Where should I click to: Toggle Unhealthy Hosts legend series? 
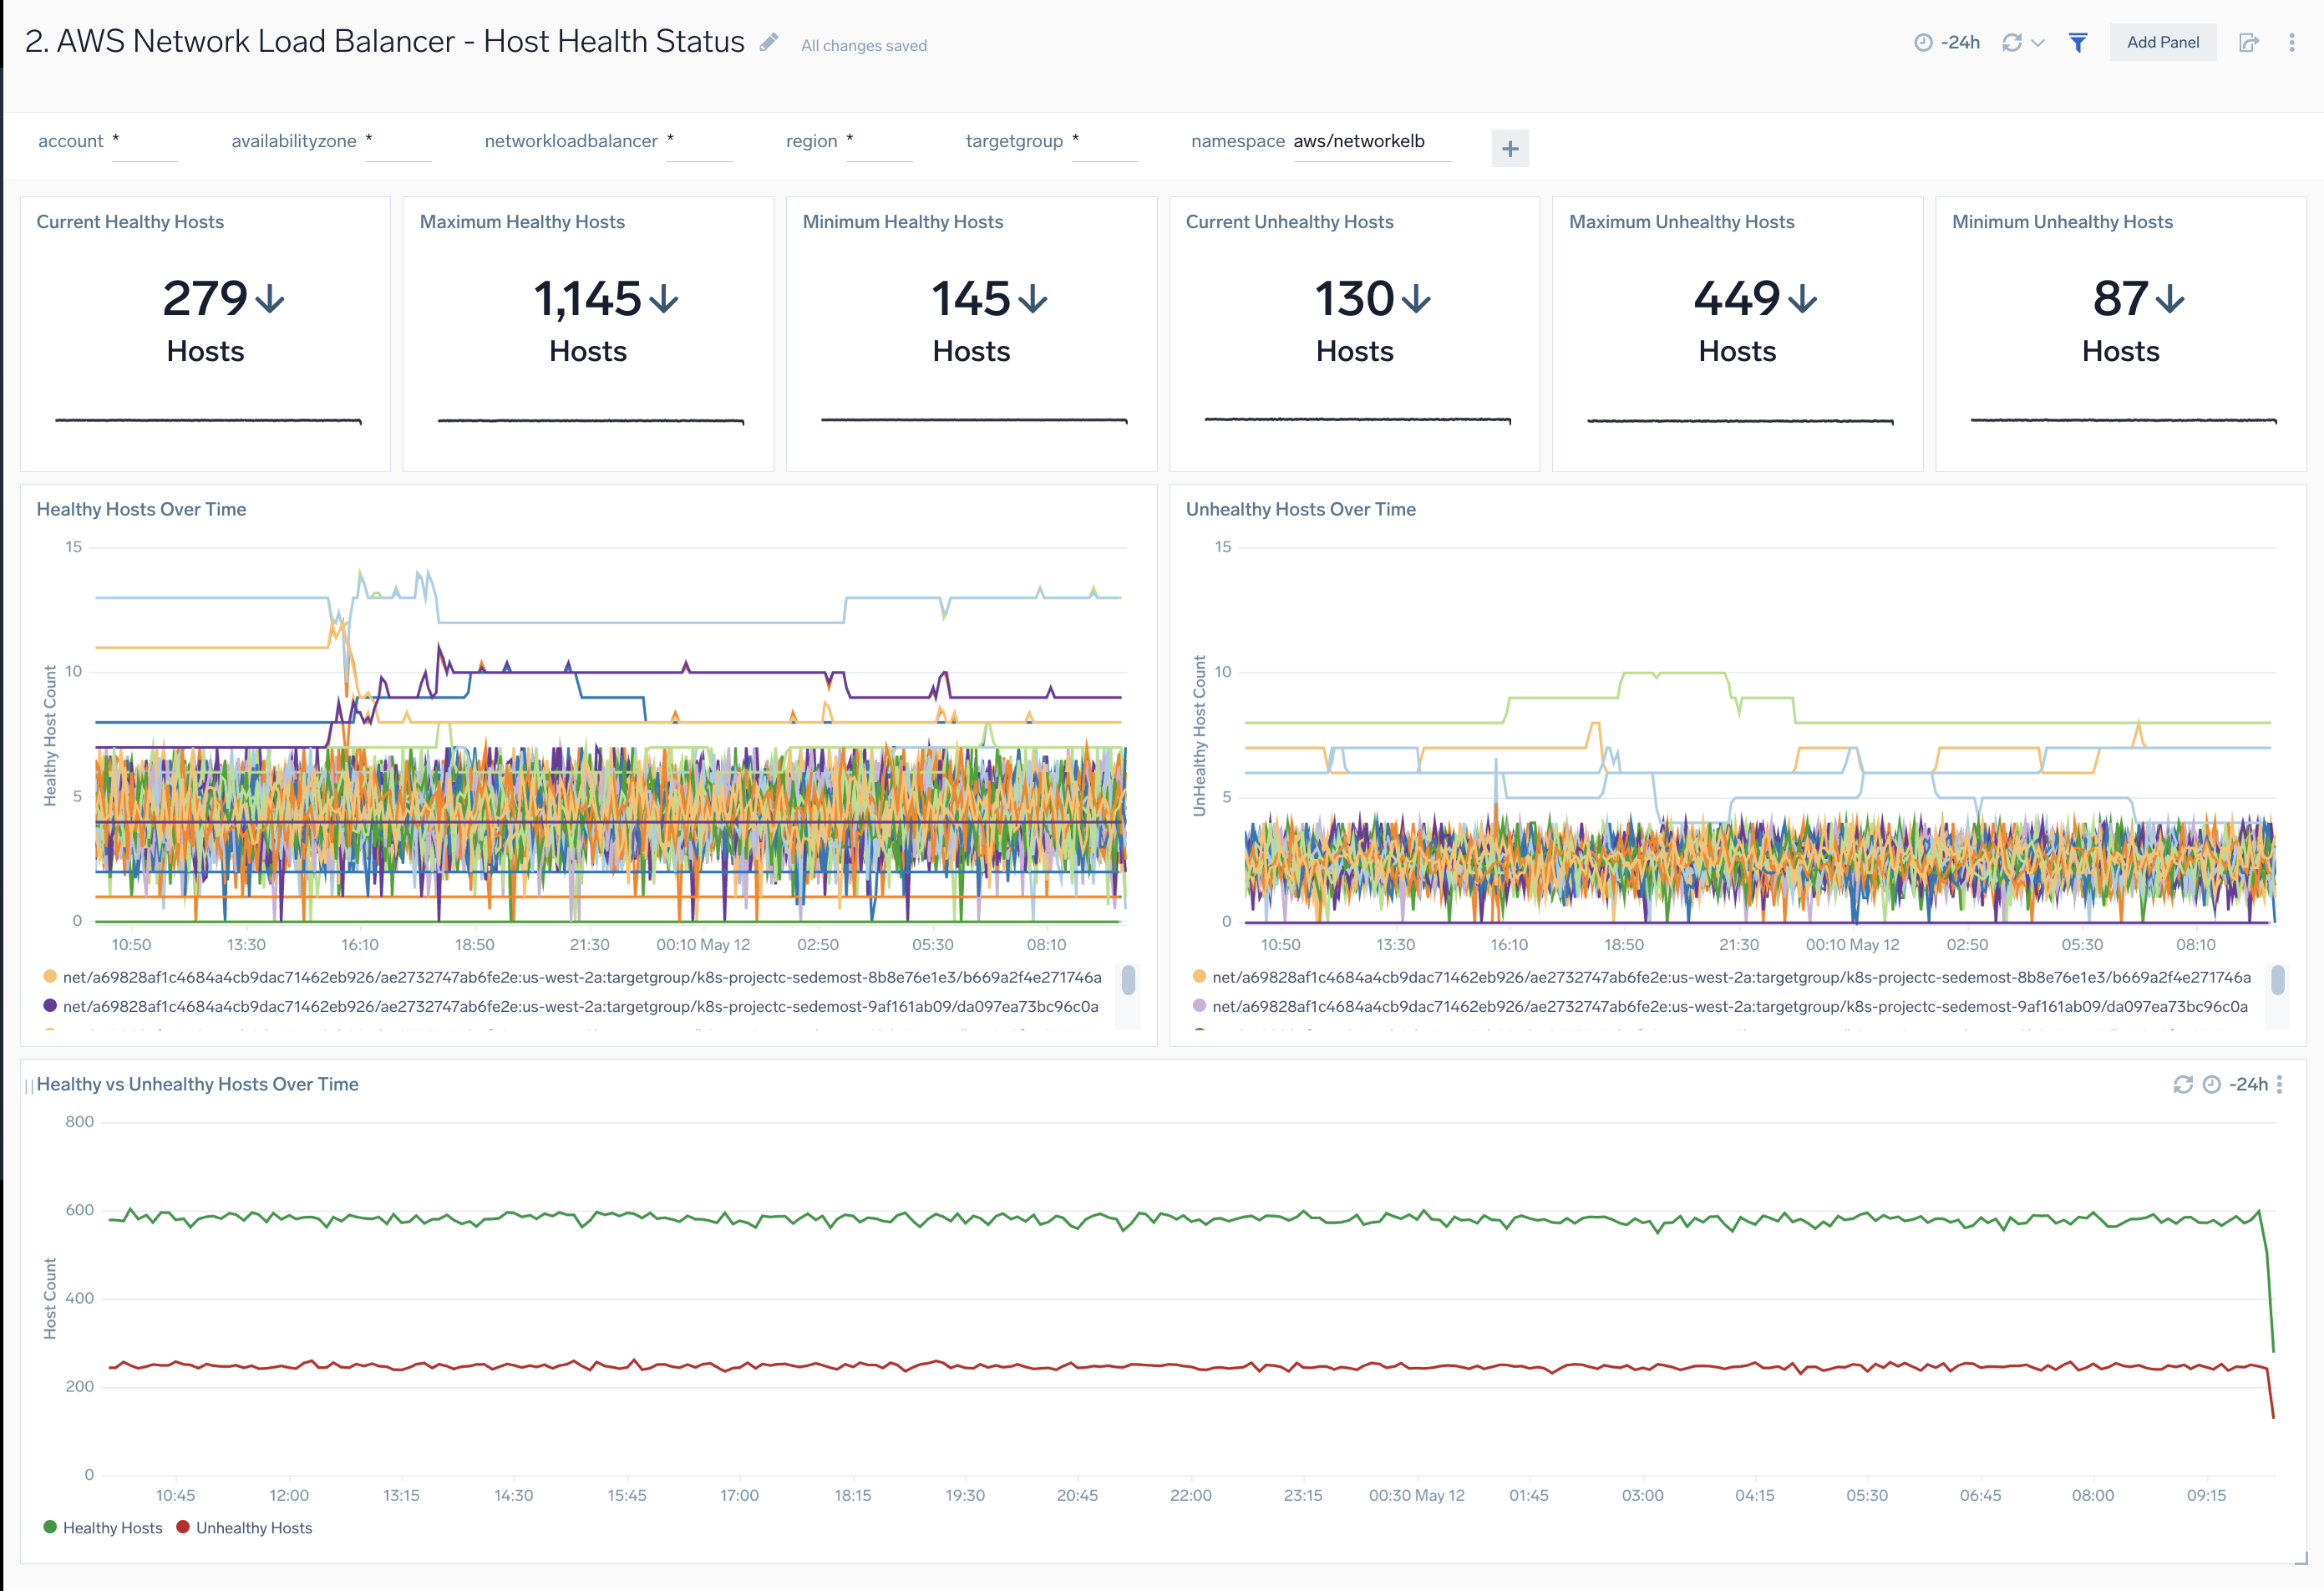pos(244,1528)
